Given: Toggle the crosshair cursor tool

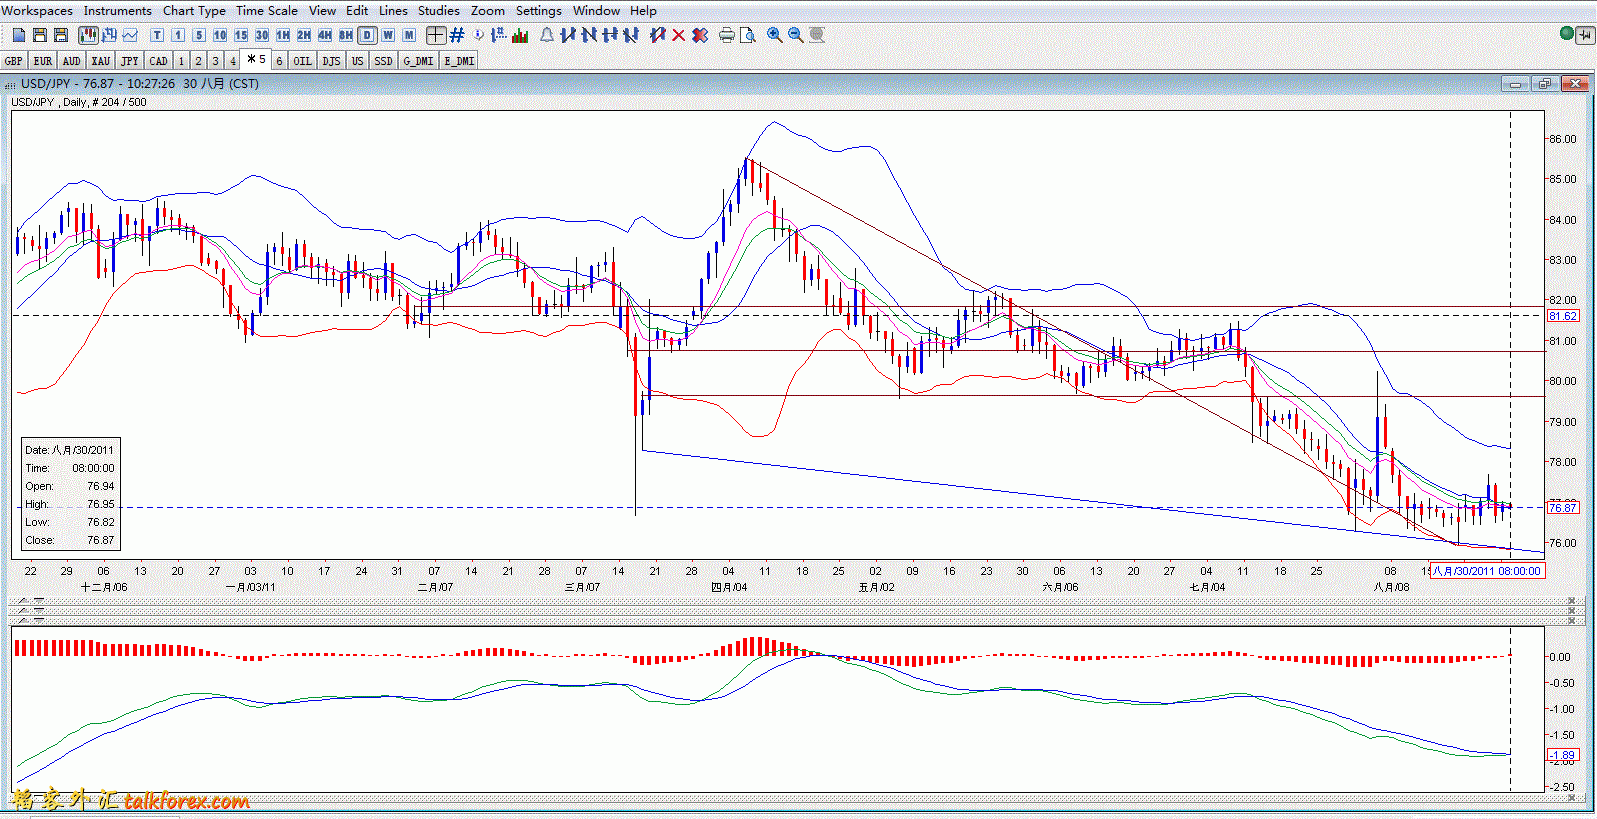Looking at the screenshot, I should pyautogui.click(x=436, y=35).
